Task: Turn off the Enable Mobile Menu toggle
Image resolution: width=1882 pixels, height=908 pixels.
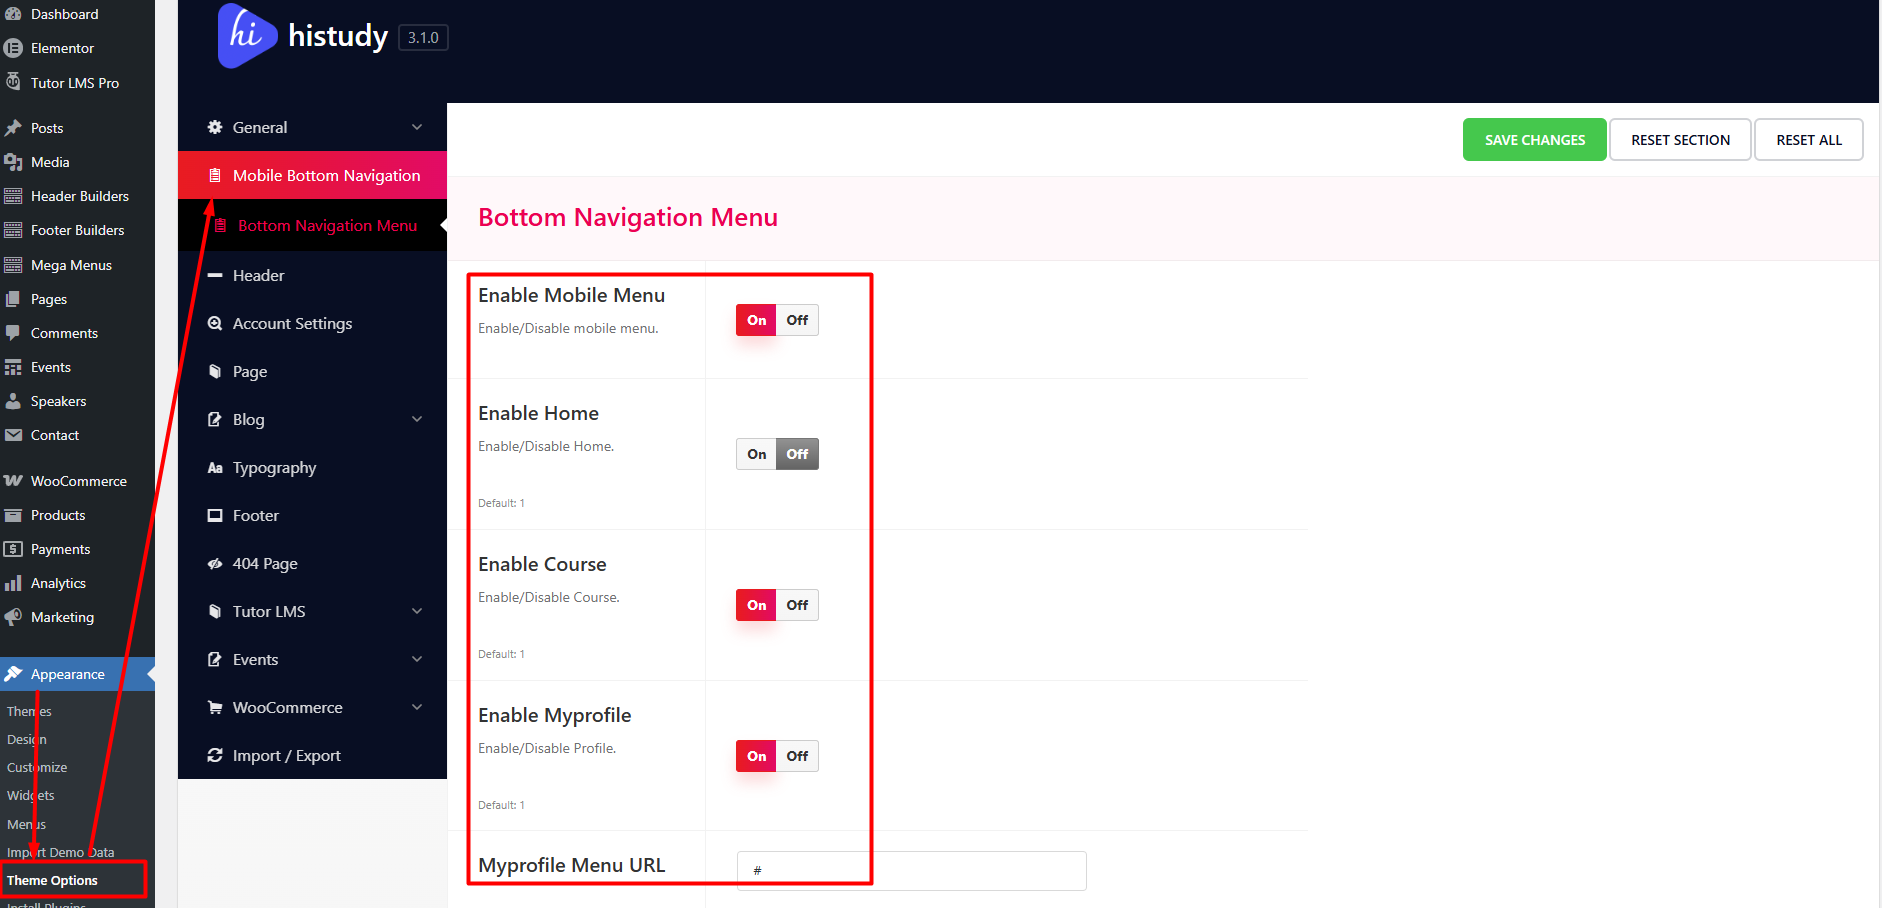Action: click(797, 319)
